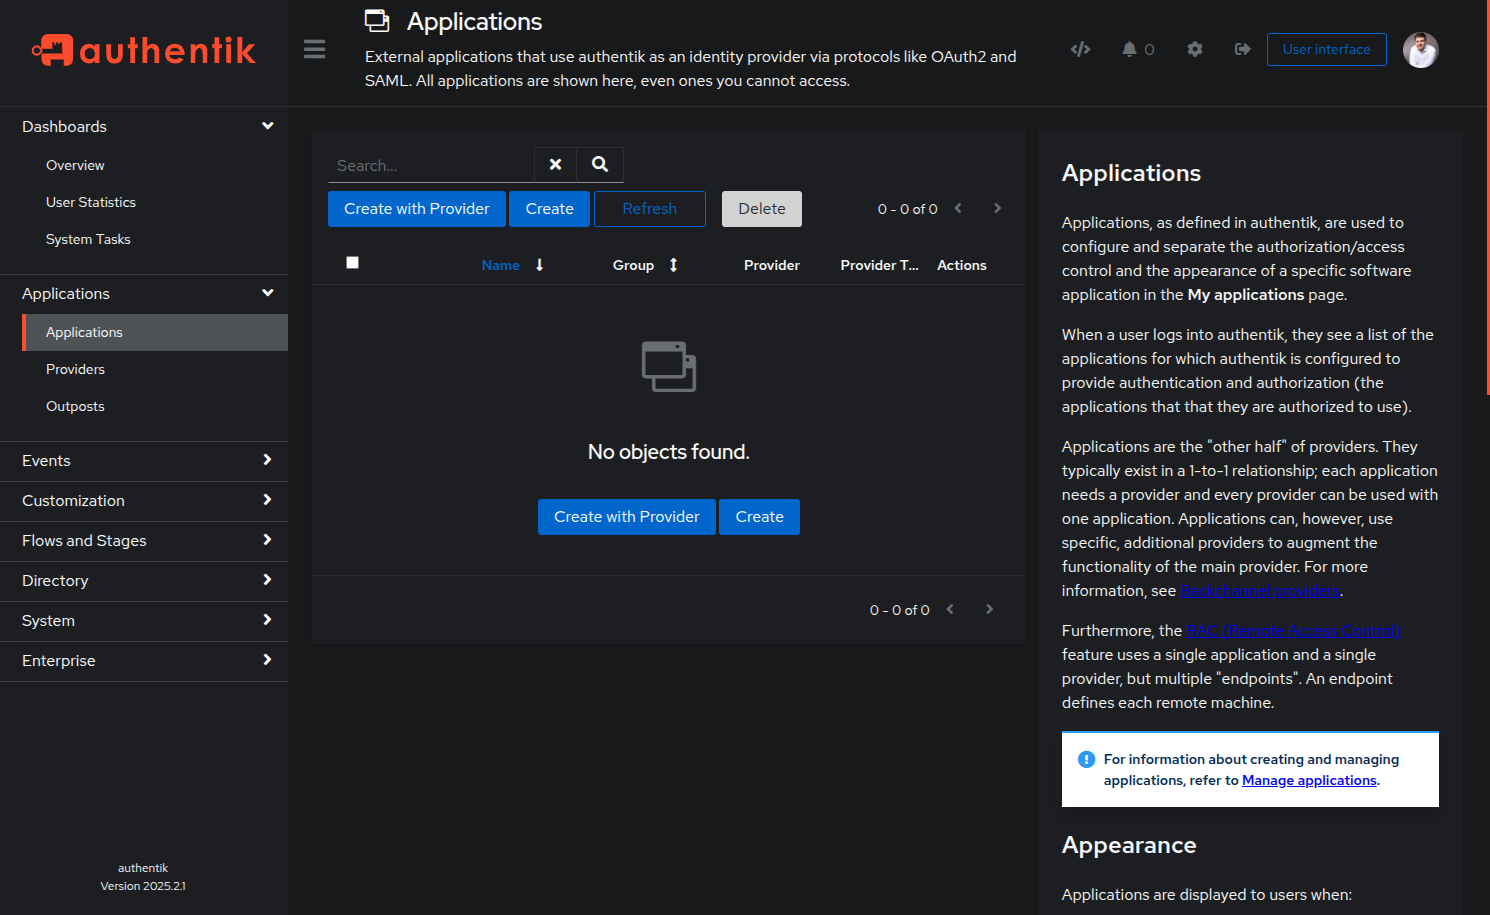The height and width of the screenshot is (915, 1490).
Task: Collapse the Applications sidebar section
Action: point(144,294)
